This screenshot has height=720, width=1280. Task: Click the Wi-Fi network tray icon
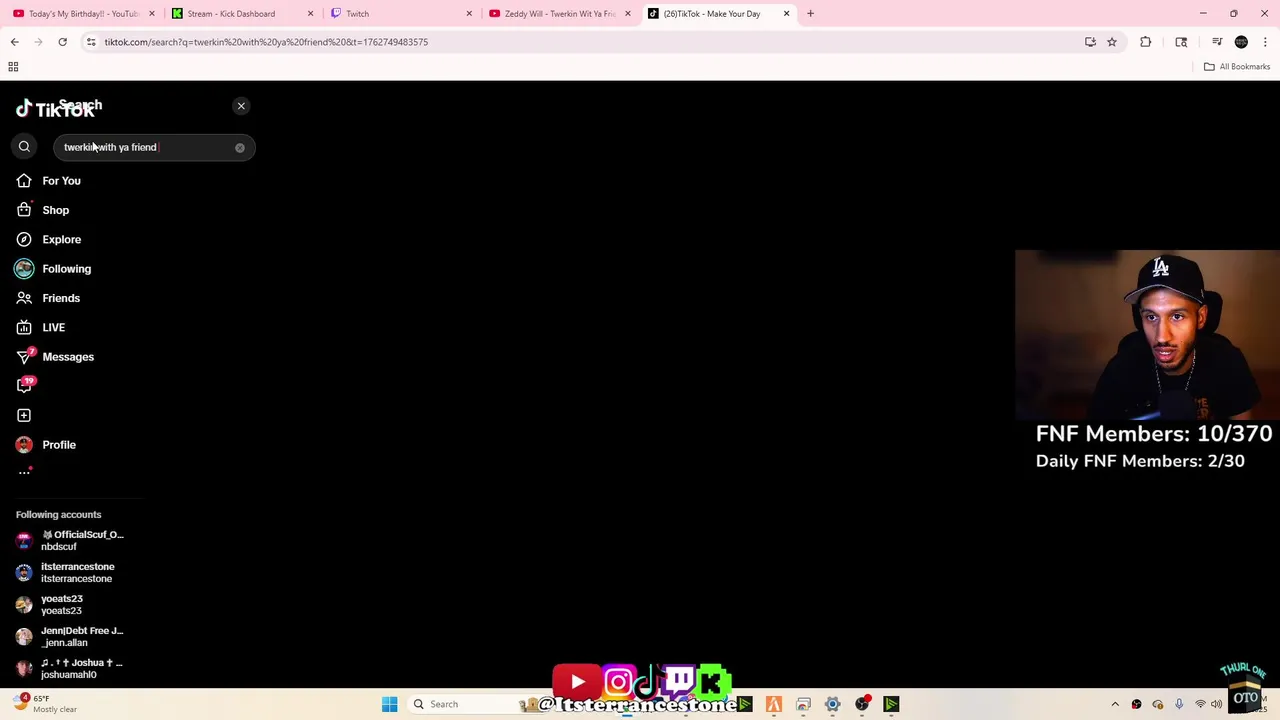1200,704
